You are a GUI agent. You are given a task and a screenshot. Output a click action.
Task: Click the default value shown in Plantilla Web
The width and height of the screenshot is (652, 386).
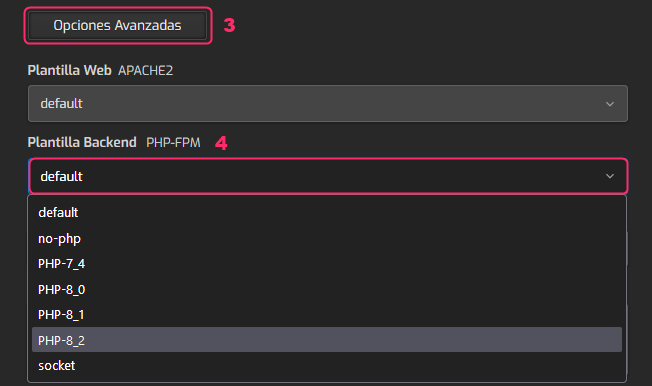pos(62,104)
